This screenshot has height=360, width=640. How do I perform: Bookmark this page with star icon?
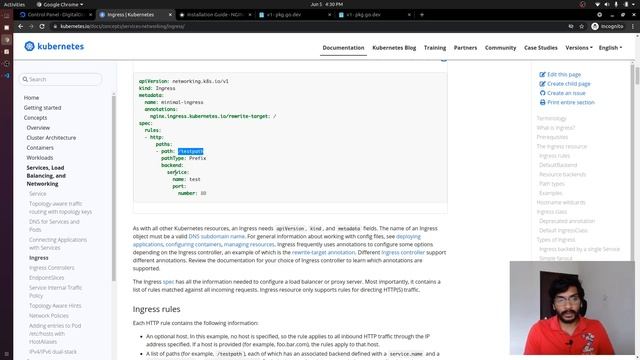click(582, 26)
